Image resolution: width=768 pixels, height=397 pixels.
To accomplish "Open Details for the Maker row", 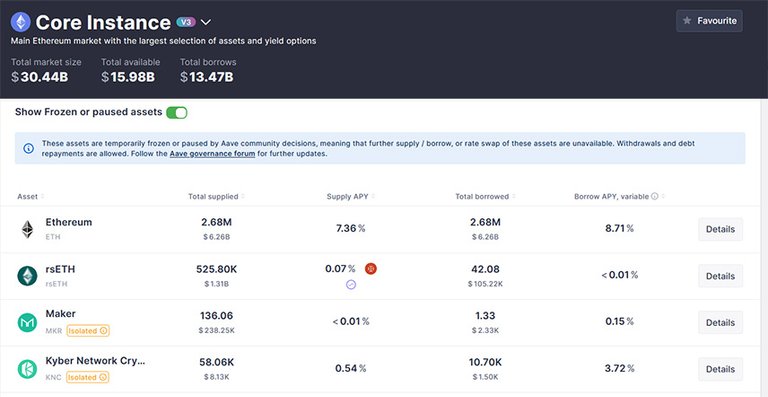I will click(x=720, y=323).
